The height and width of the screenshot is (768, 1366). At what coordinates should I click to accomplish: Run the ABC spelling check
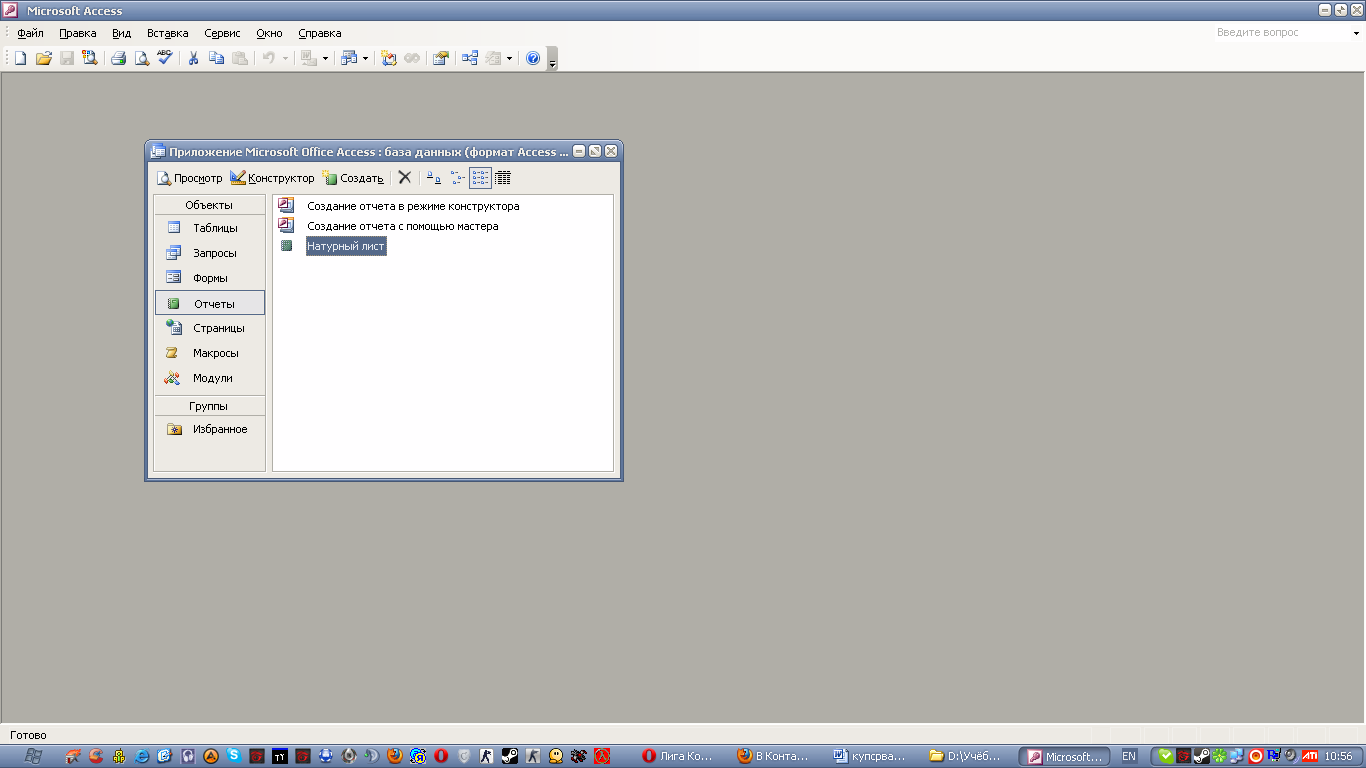point(164,58)
